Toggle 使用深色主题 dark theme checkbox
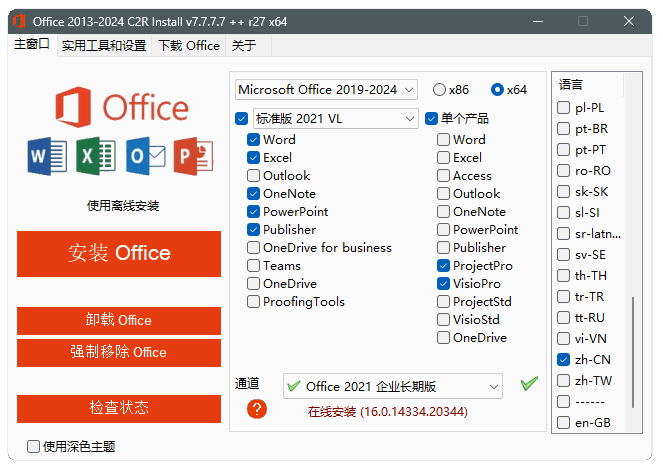This screenshot has width=663, height=476. [x=34, y=447]
